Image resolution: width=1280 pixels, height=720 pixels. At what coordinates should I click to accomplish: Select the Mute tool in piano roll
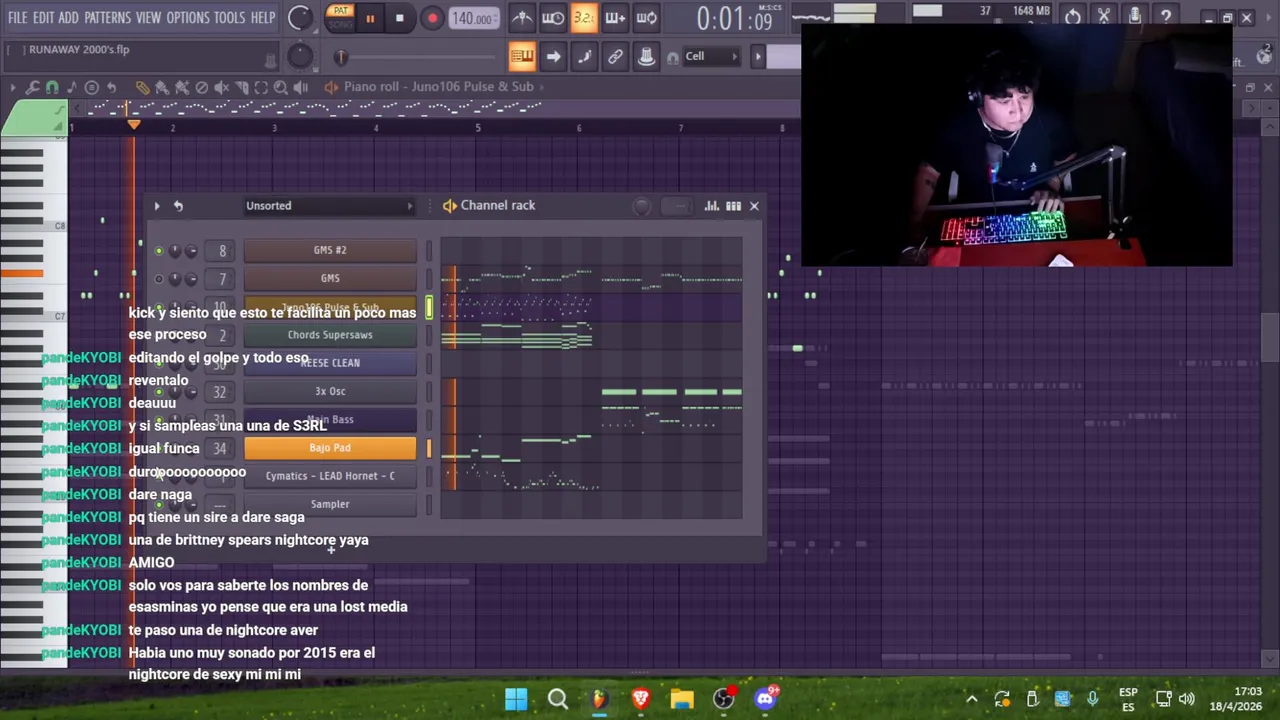click(x=221, y=88)
